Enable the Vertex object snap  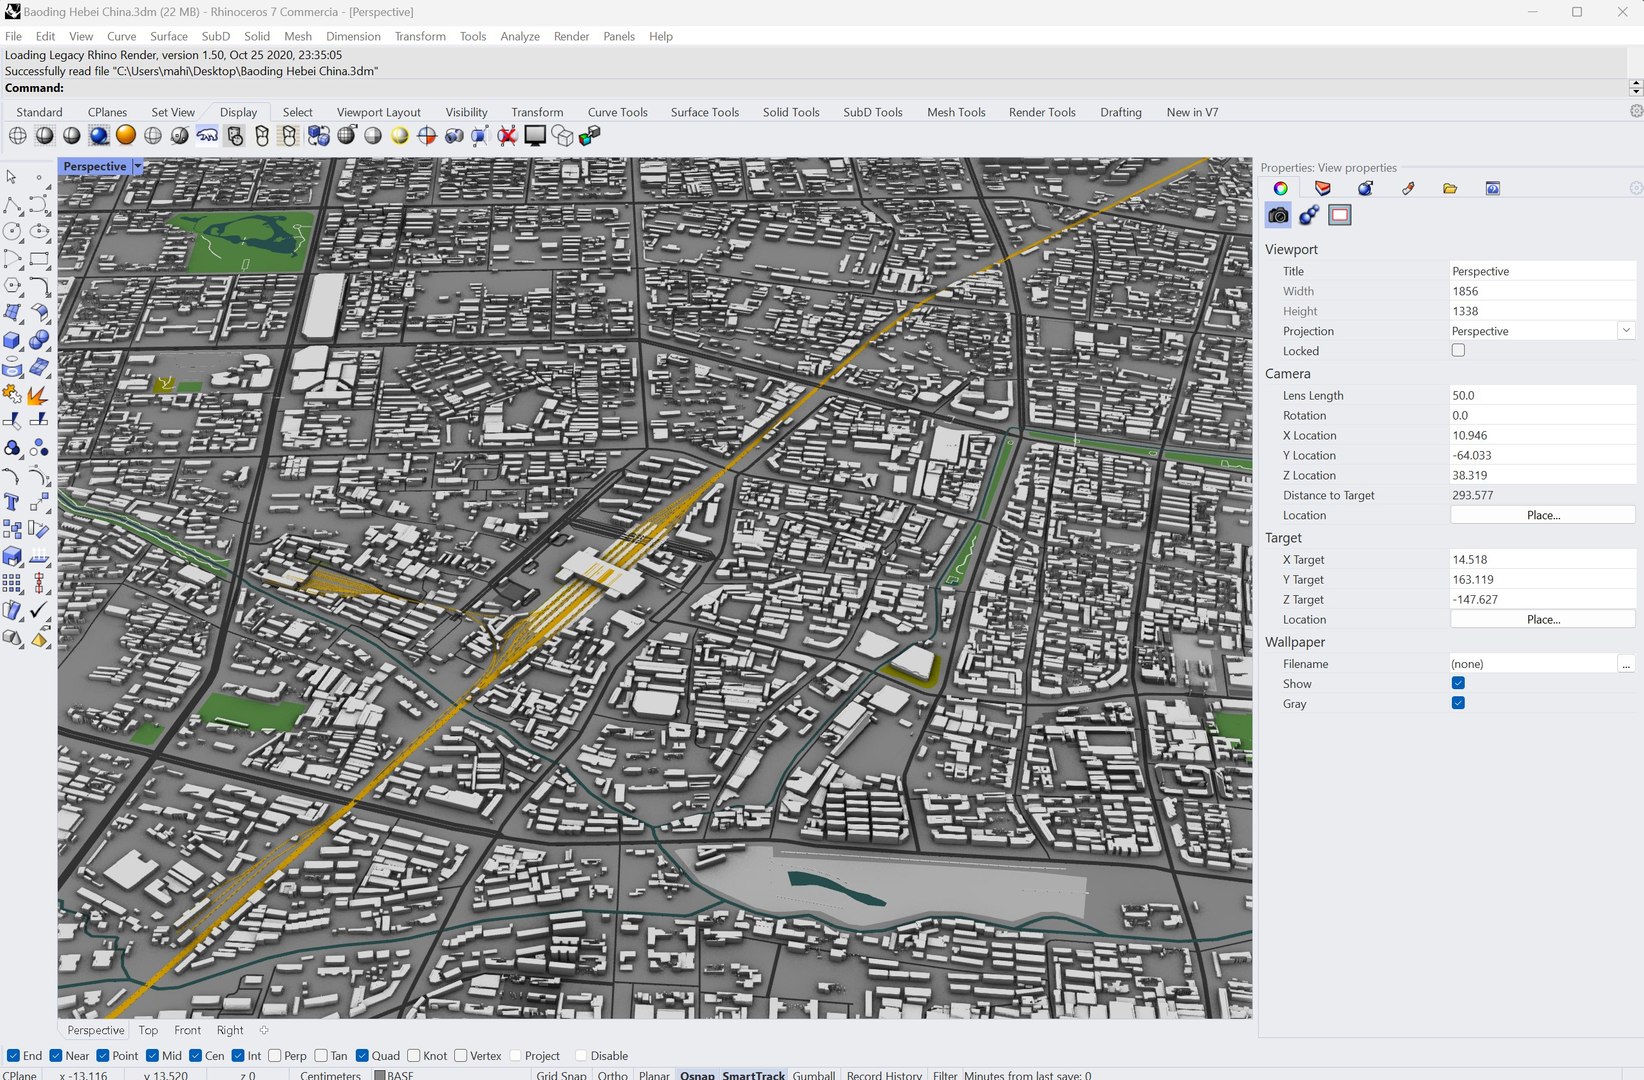tap(461, 1055)
